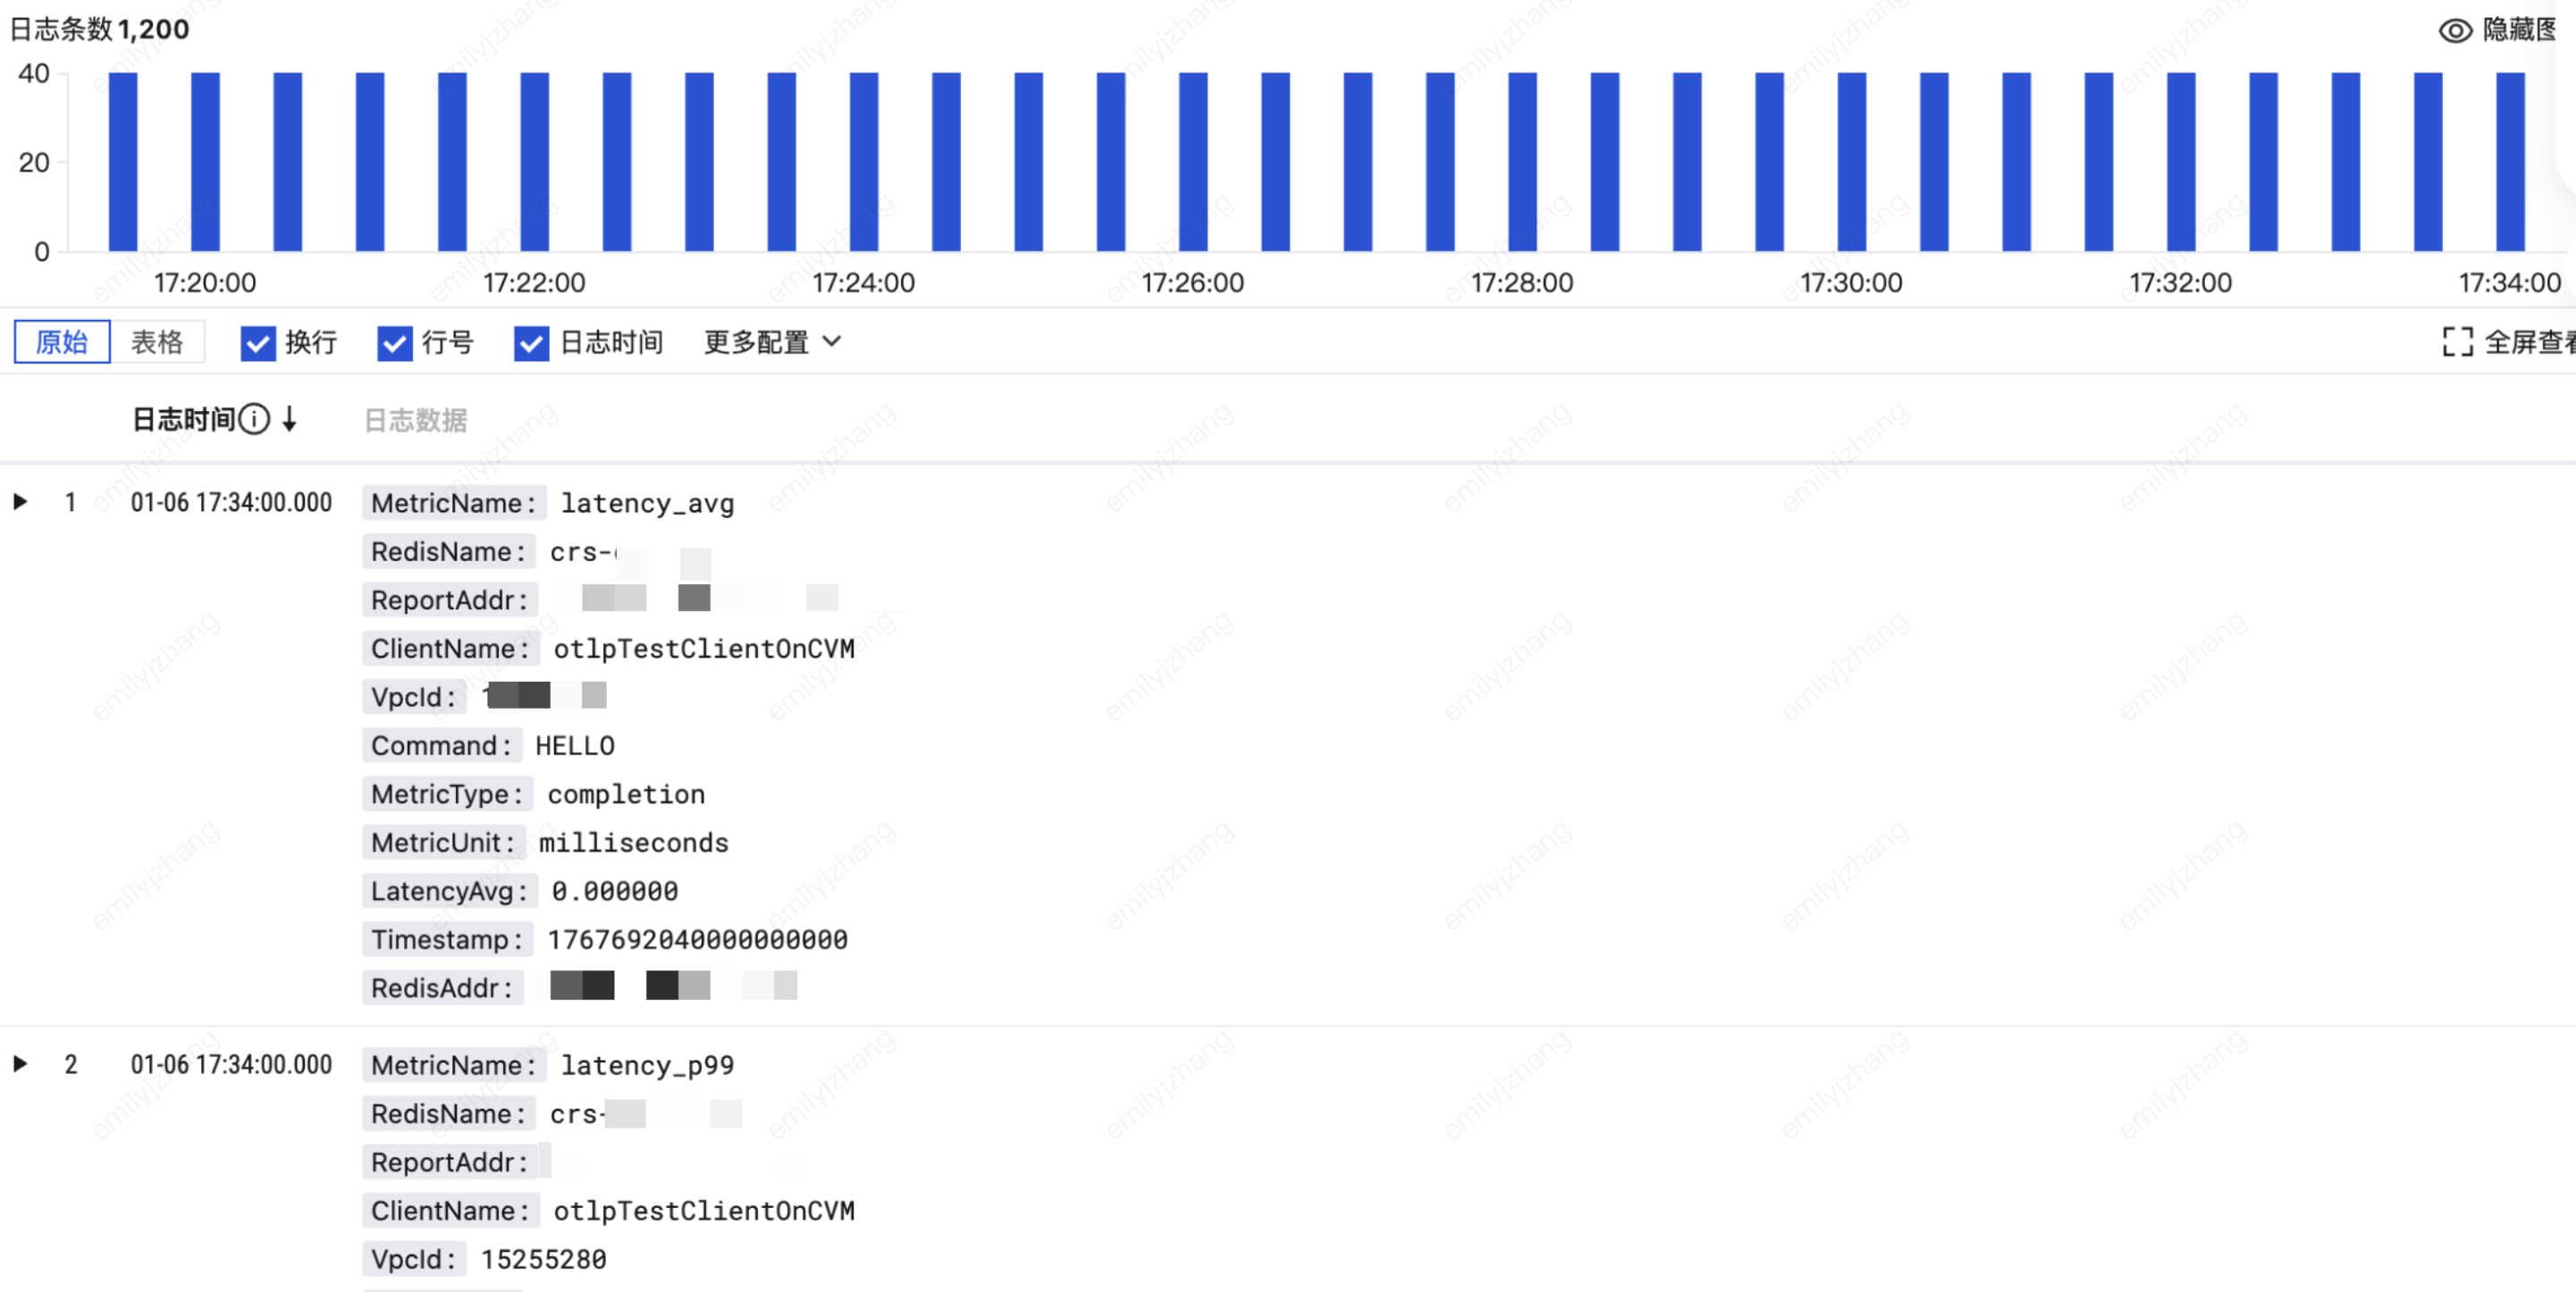Click the info icon beside 日志时间 header

[x=255, y=419]
